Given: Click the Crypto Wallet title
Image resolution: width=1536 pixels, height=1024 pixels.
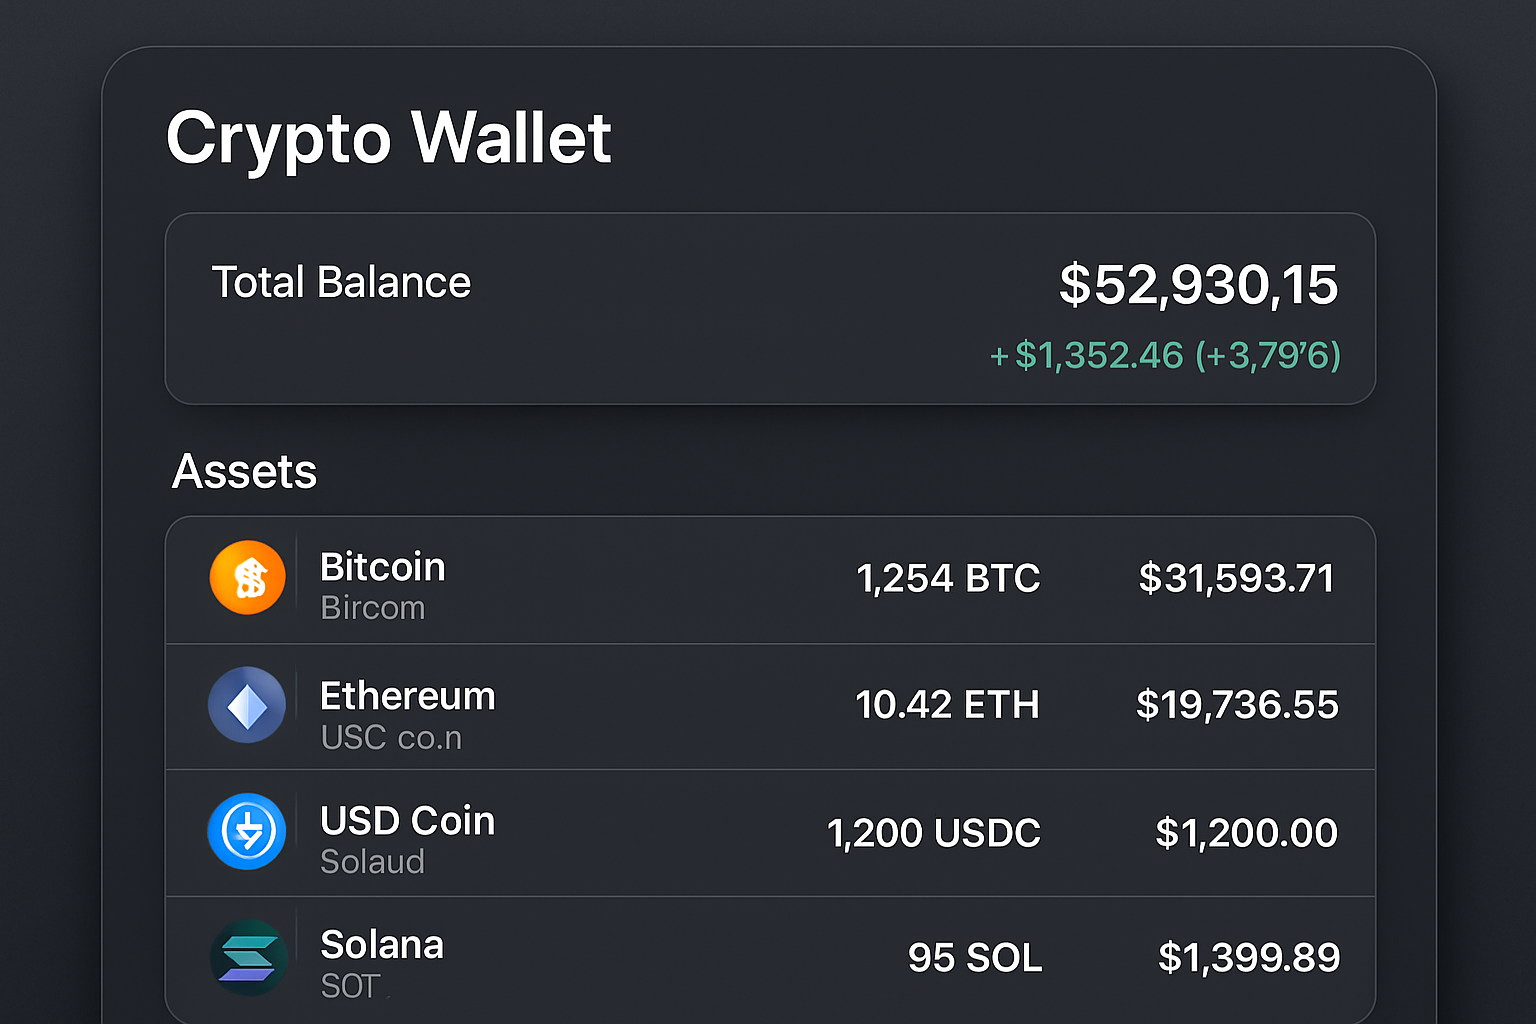Looking at the screenshot, I should 389,139.
